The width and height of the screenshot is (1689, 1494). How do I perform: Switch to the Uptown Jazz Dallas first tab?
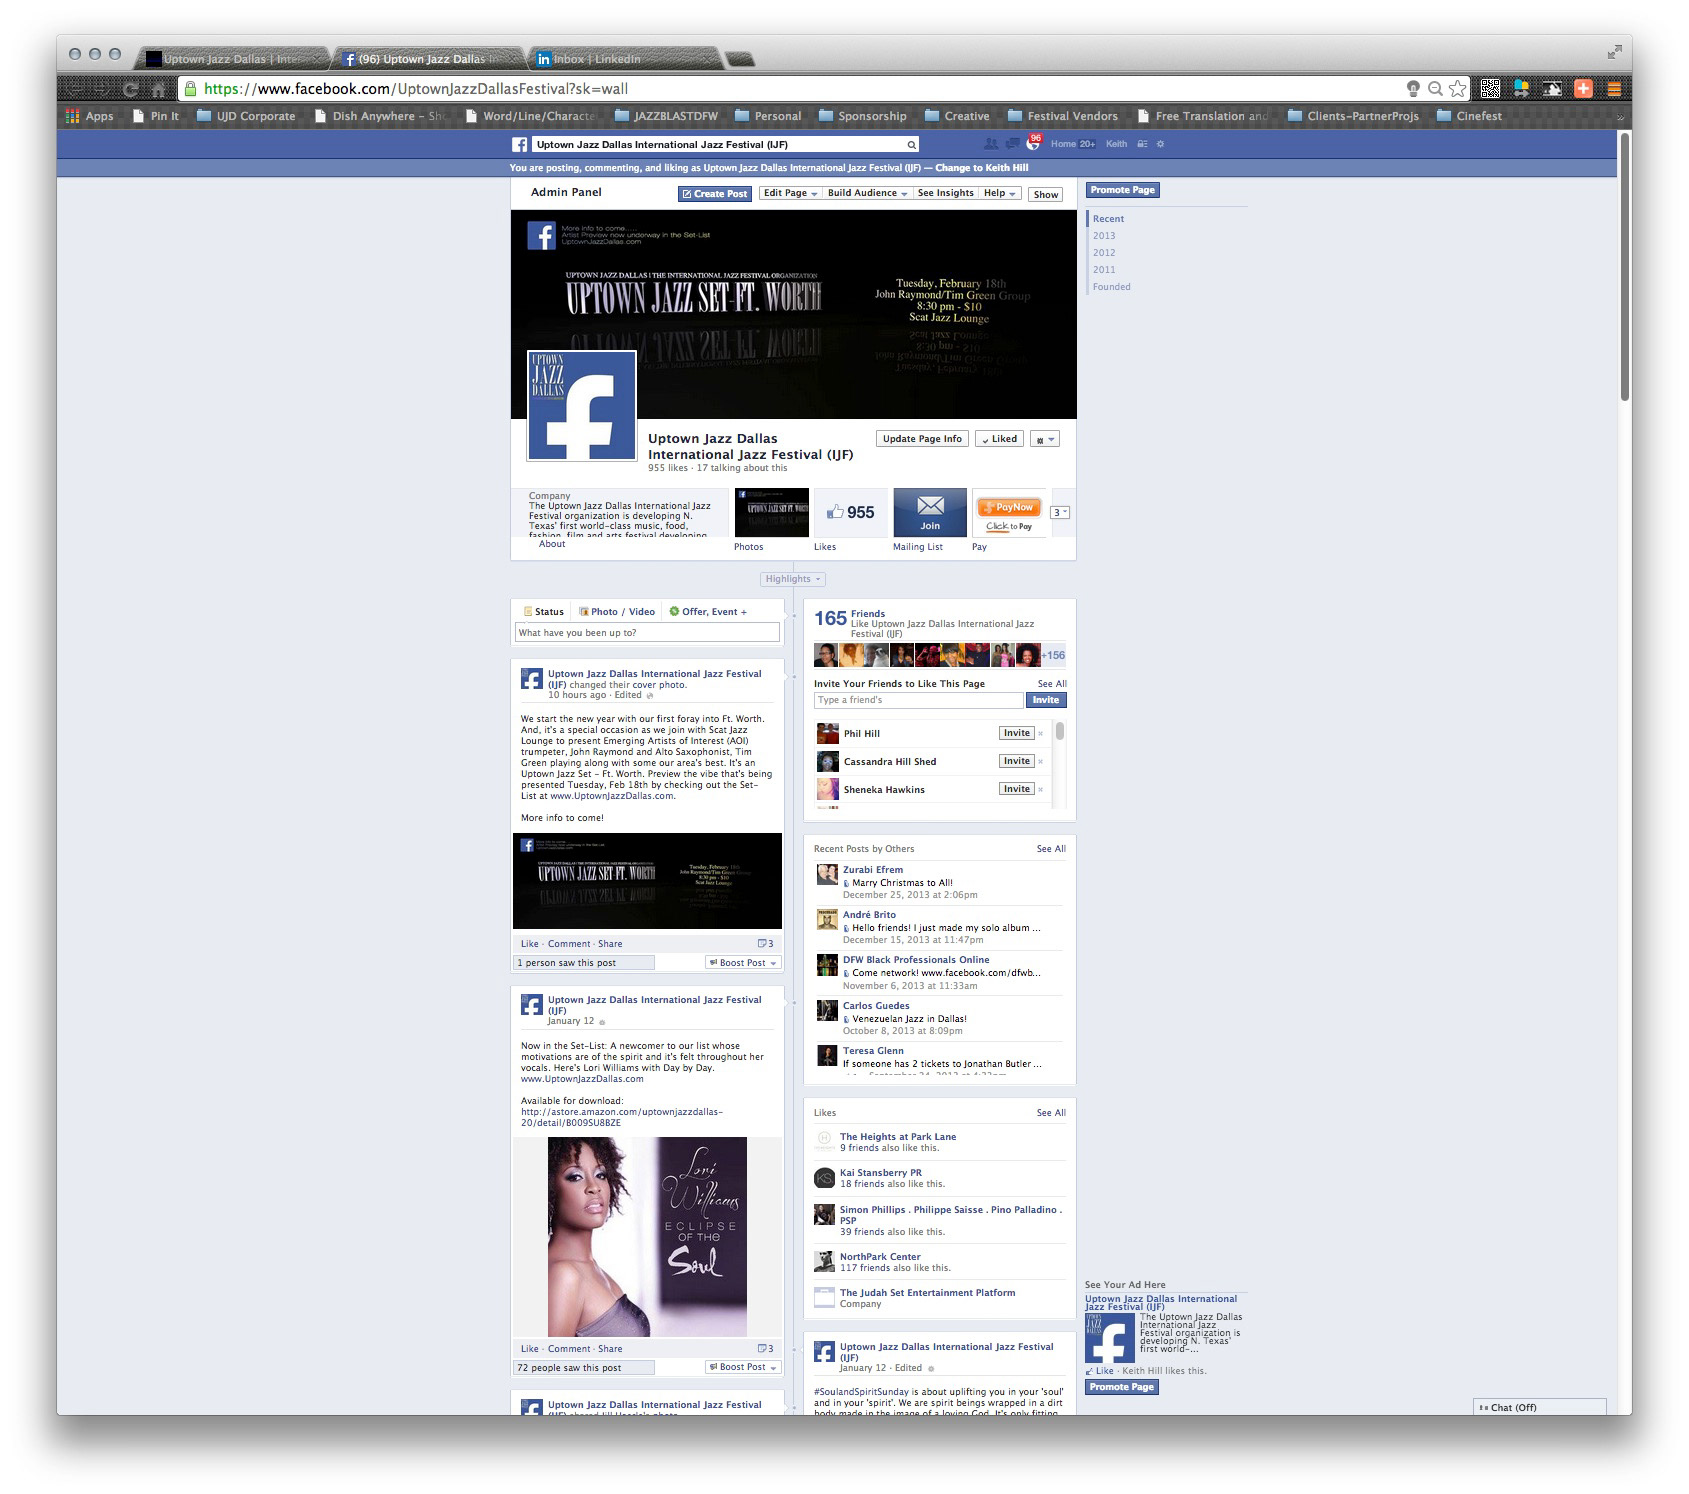(x=234, y=59)
